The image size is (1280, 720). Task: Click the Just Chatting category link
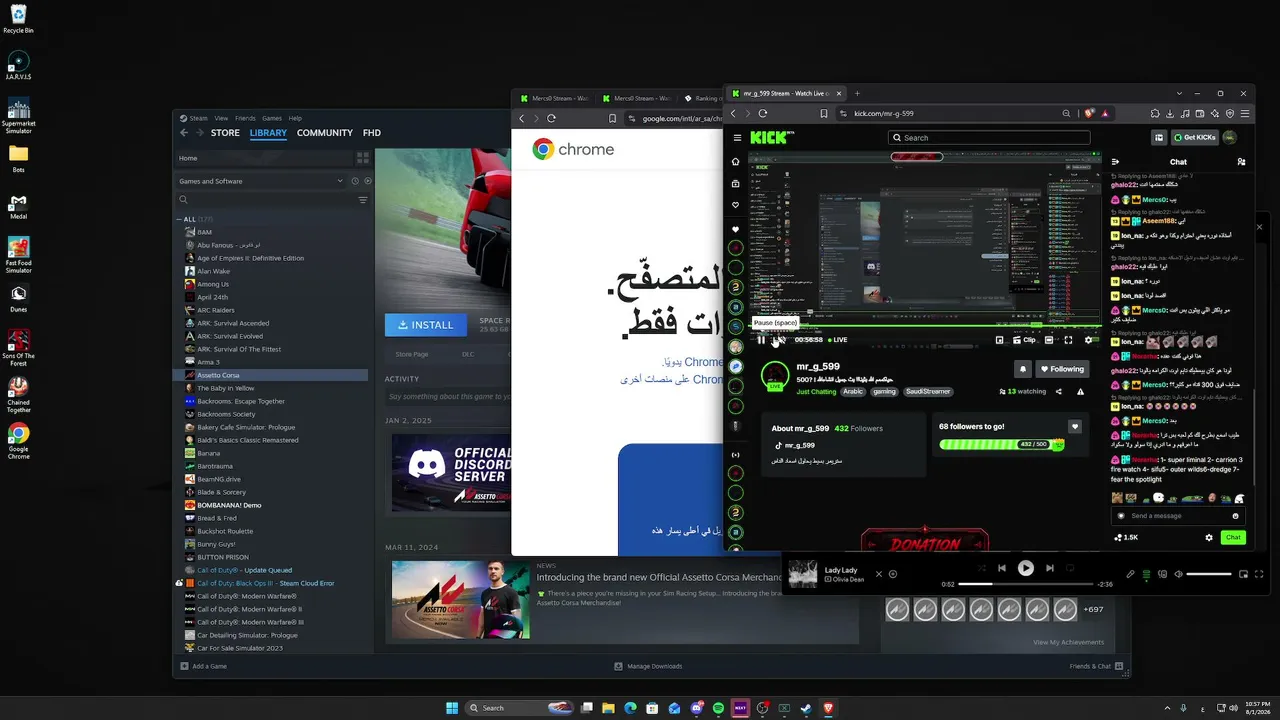[x=816, y=392]
